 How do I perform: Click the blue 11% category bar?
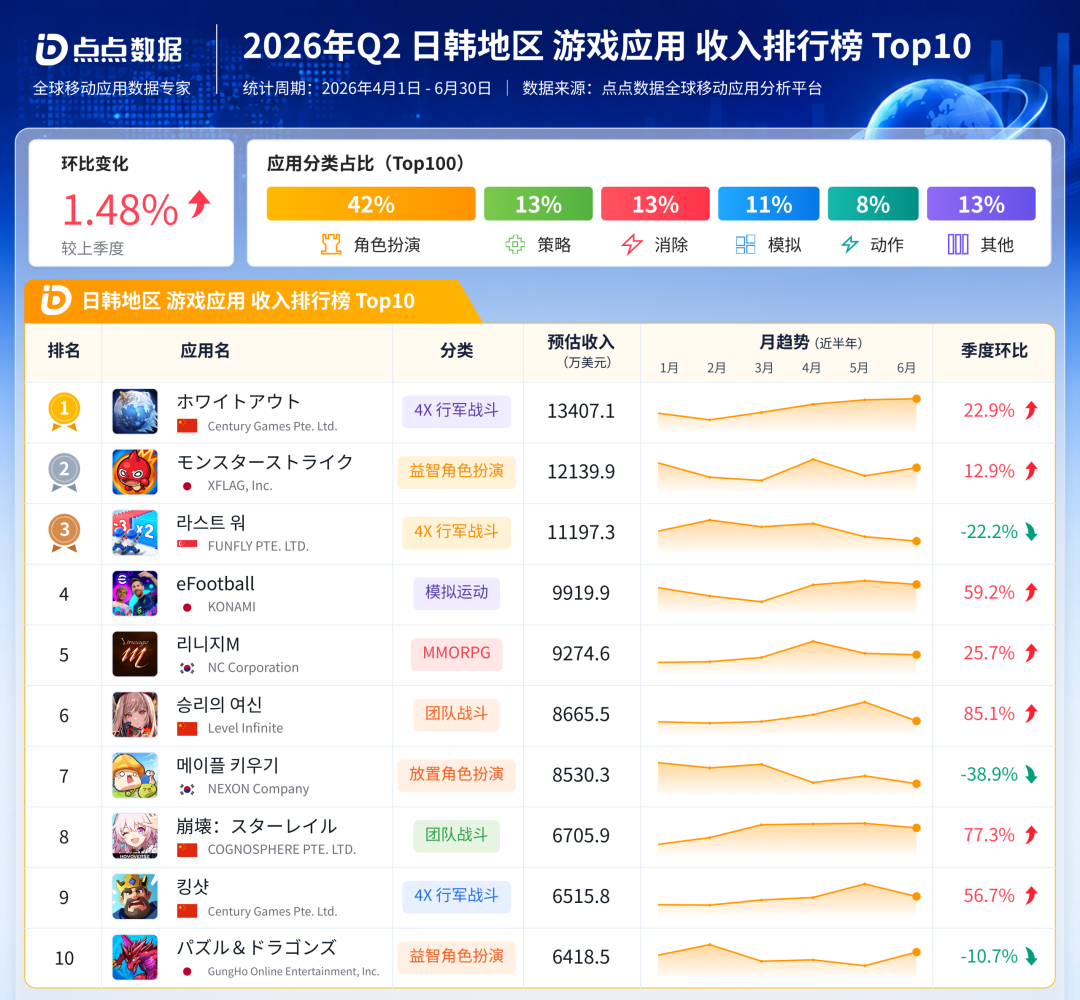(769, 204)
